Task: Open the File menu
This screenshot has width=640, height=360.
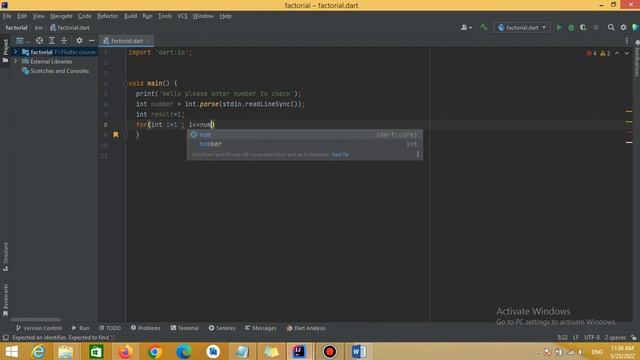Action: 7,16
